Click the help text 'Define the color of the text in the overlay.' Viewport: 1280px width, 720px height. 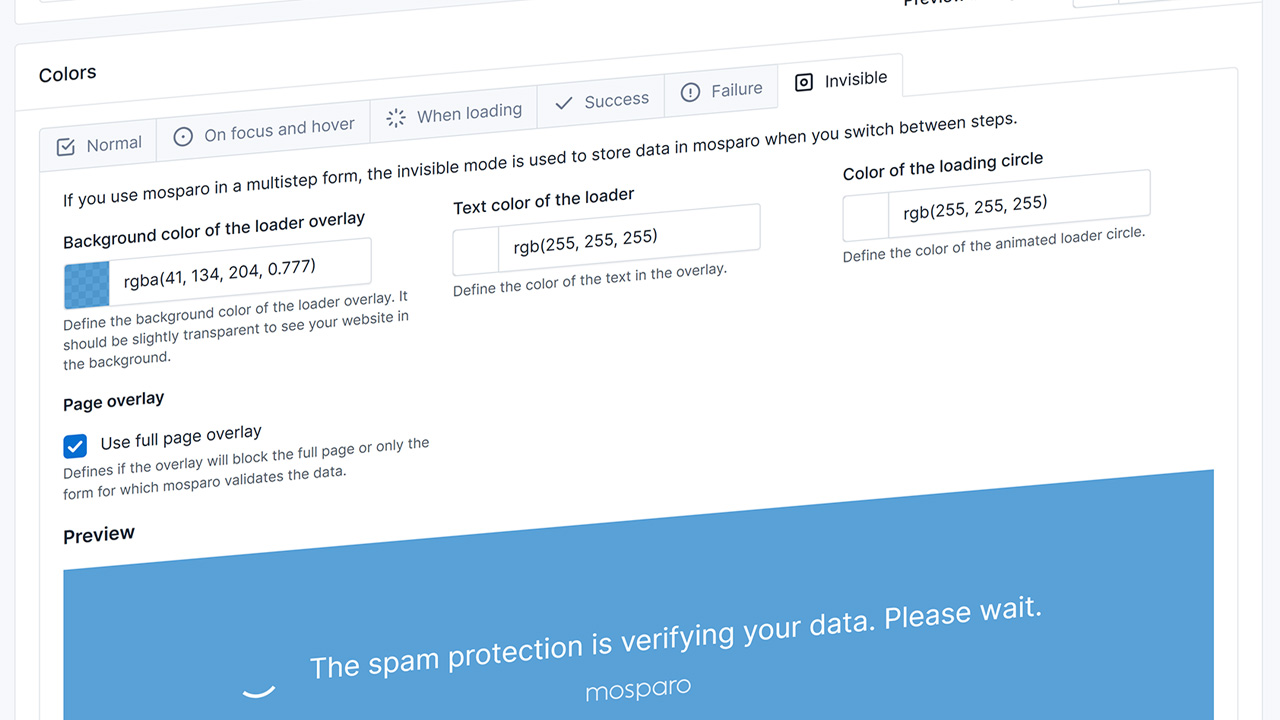pos(590,279)
